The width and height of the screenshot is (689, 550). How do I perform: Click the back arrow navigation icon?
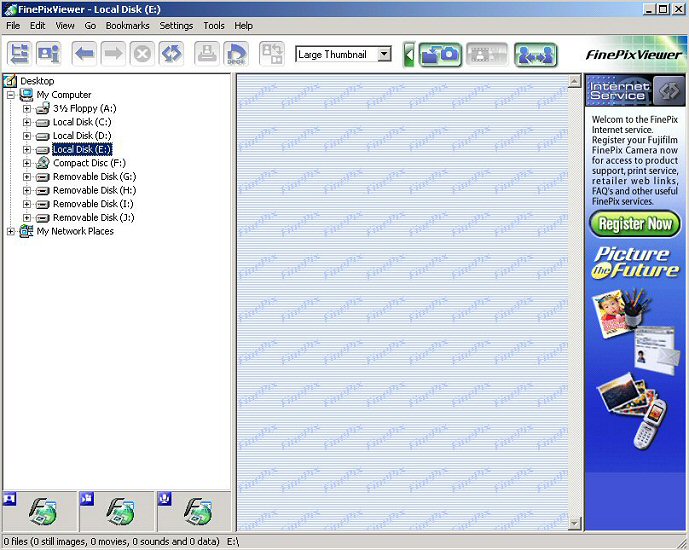tap(85, 53)
